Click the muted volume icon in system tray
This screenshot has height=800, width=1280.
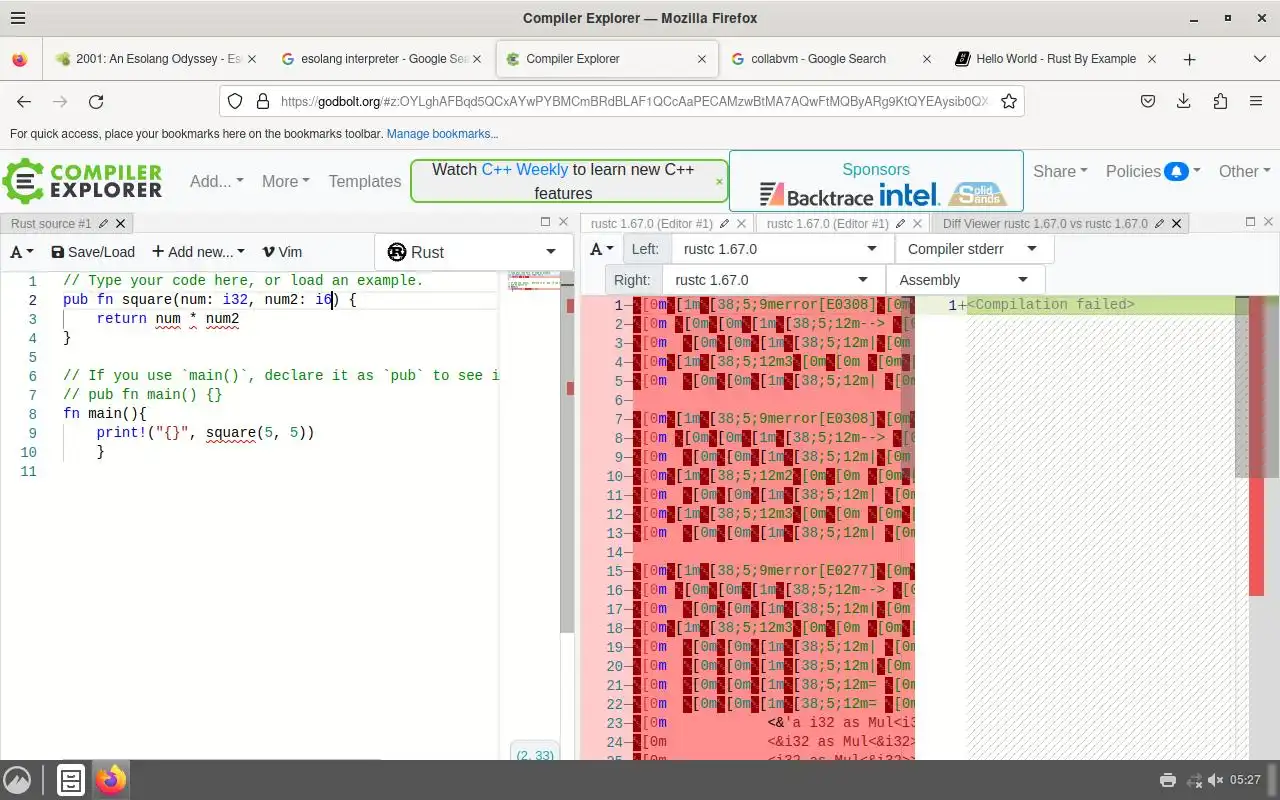(x=1215, y=780)
